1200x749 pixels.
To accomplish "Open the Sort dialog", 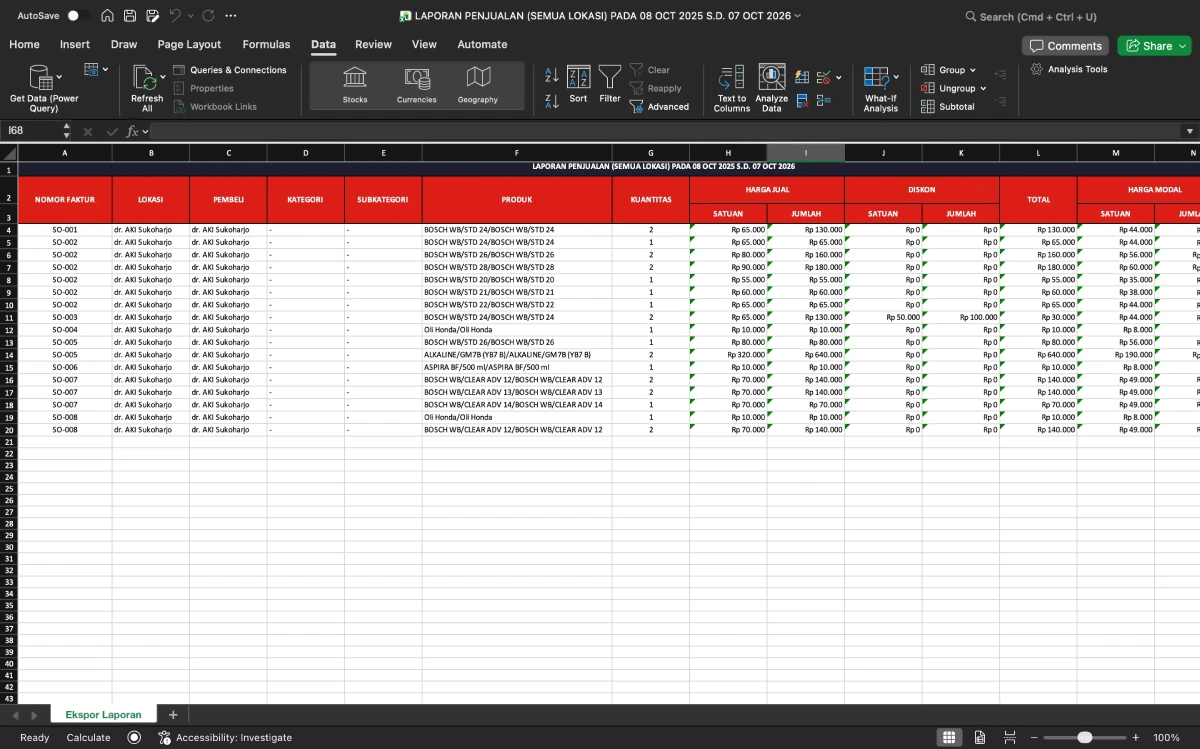I will [578, 85].
